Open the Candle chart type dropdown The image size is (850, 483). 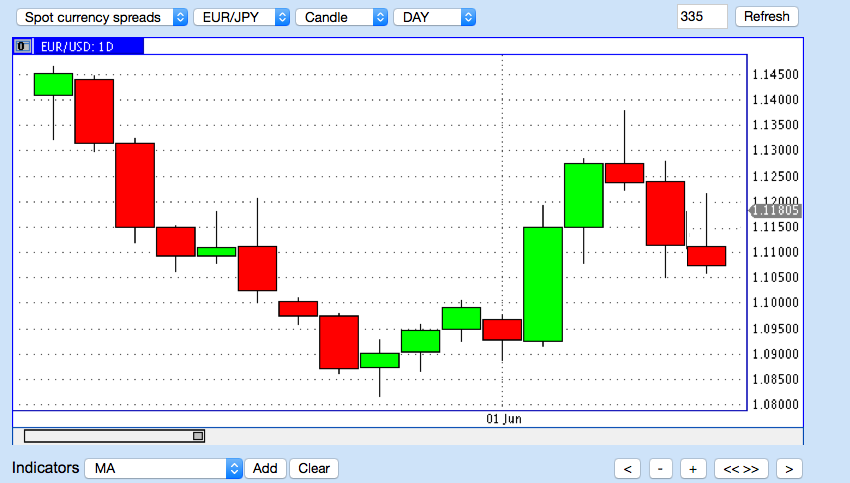[x=342, y=17]
